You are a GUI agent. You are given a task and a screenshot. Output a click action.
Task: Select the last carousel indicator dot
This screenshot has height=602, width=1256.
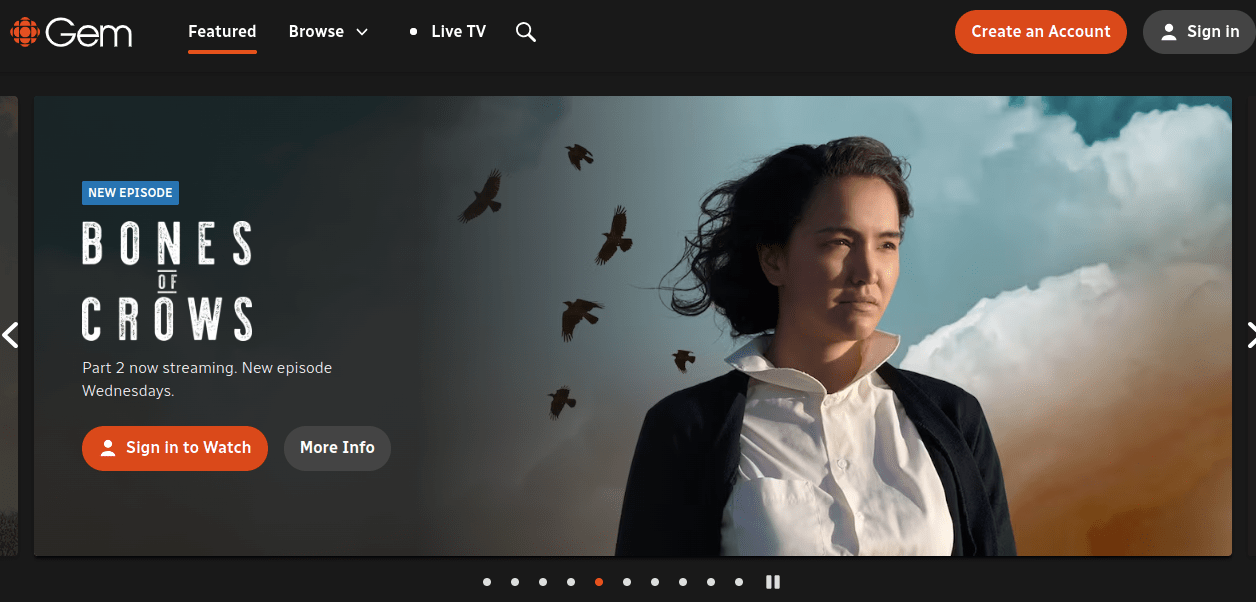[x=739, y=582]
